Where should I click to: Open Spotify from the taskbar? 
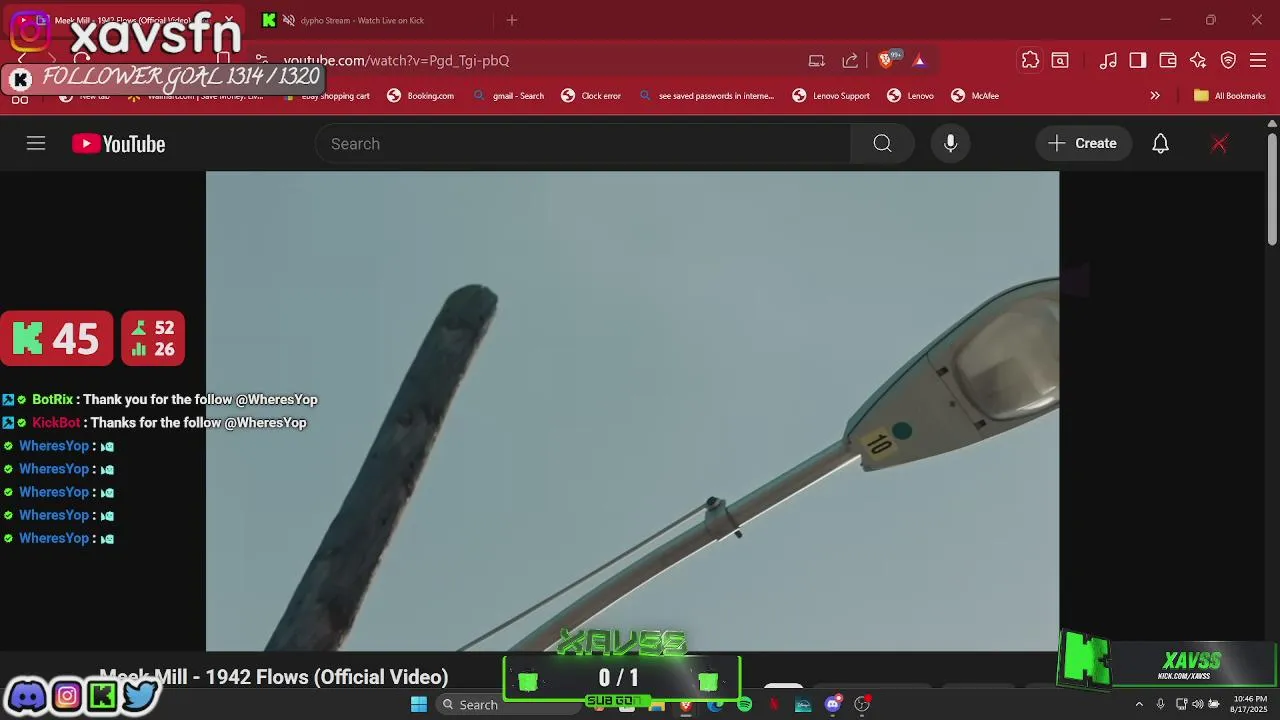tap(744, 705)
